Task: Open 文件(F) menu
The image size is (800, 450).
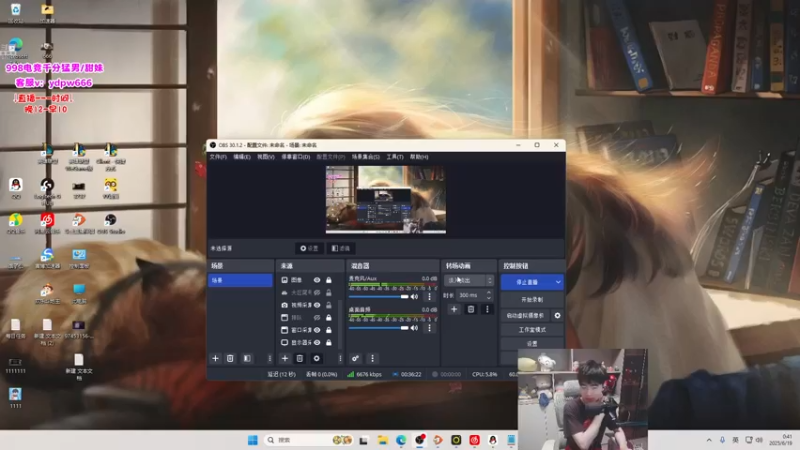Action: 218,157
